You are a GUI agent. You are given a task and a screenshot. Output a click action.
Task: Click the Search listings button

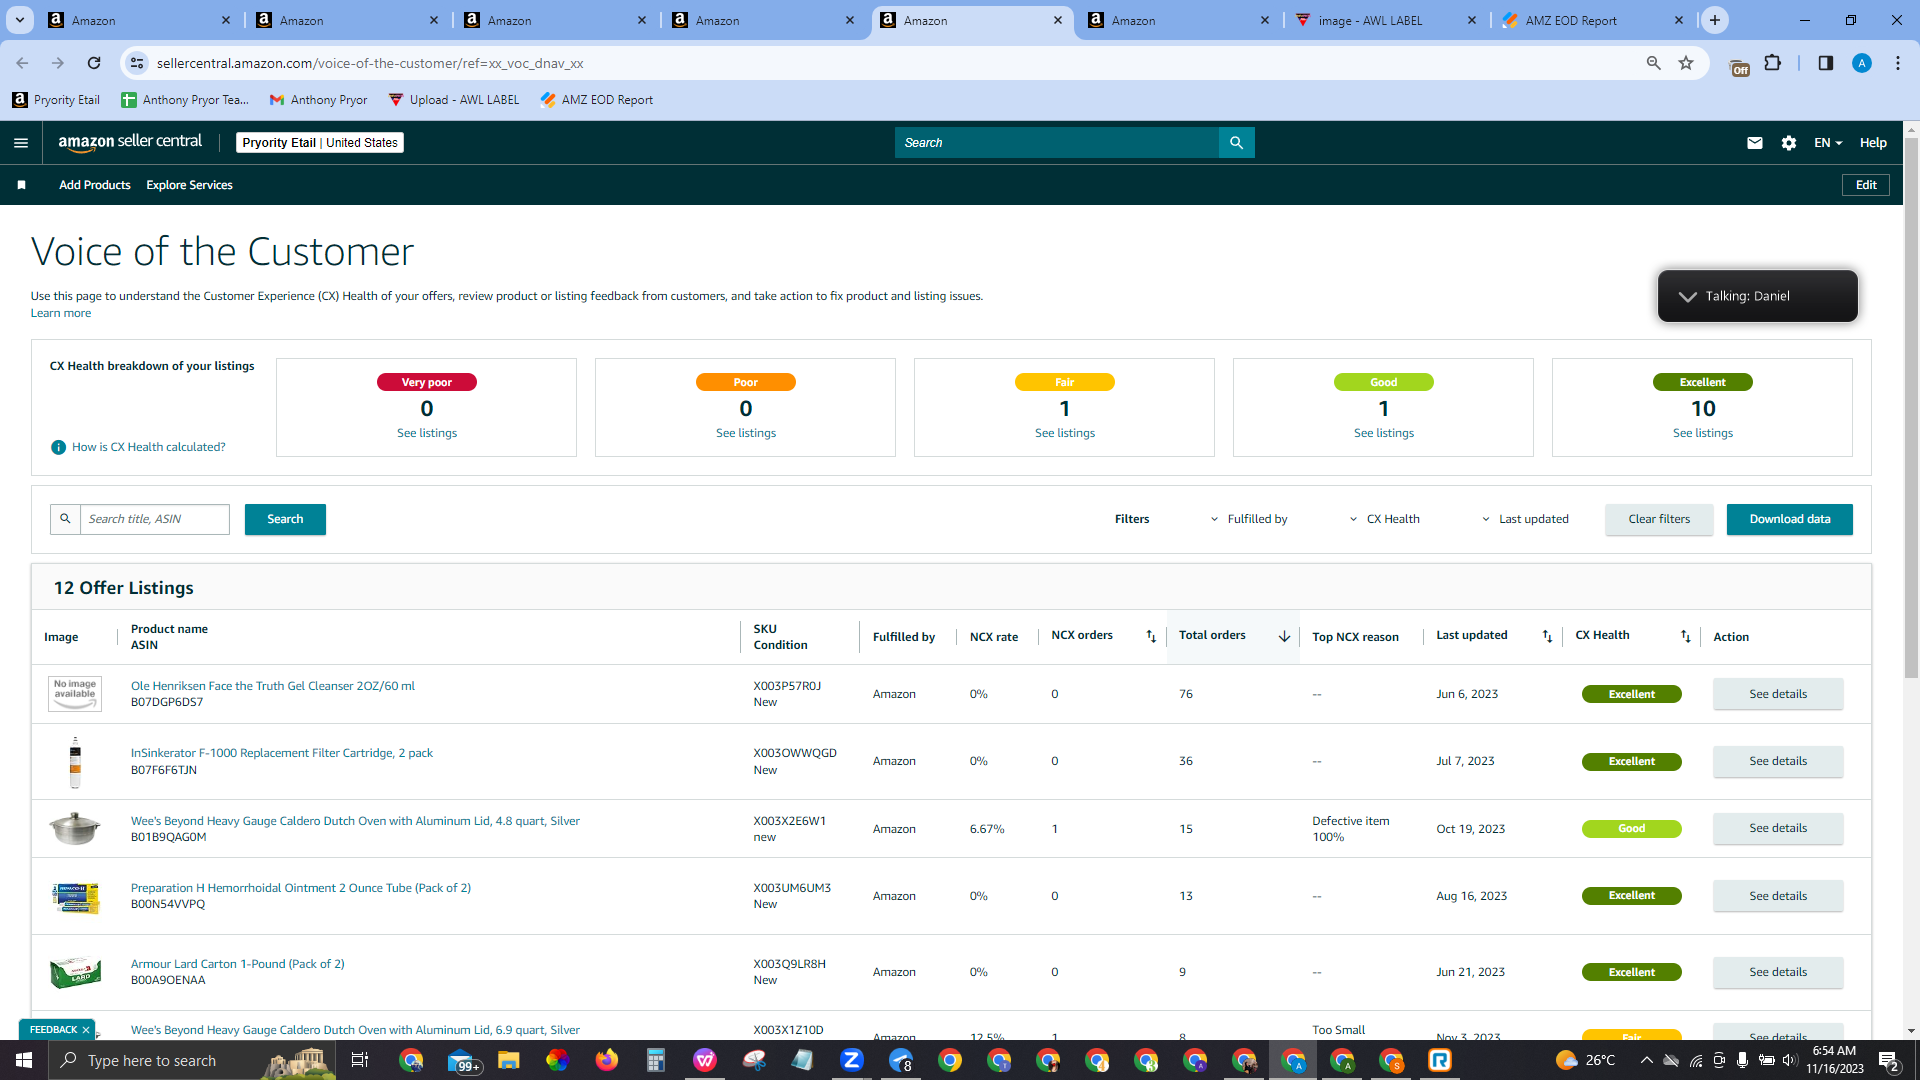coord(285,519)
